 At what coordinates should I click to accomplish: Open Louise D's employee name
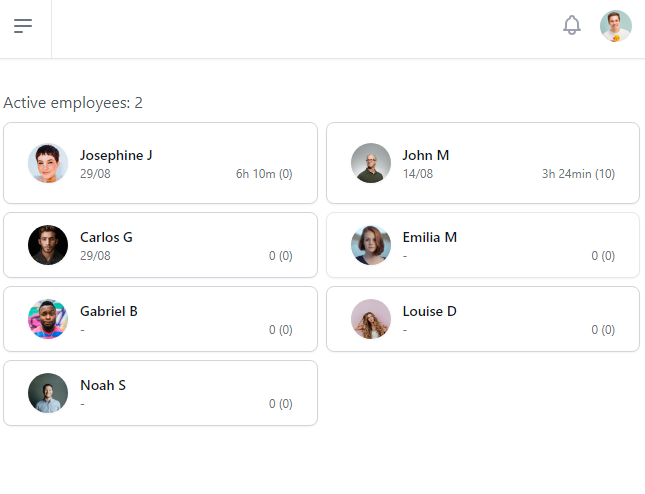430,311
